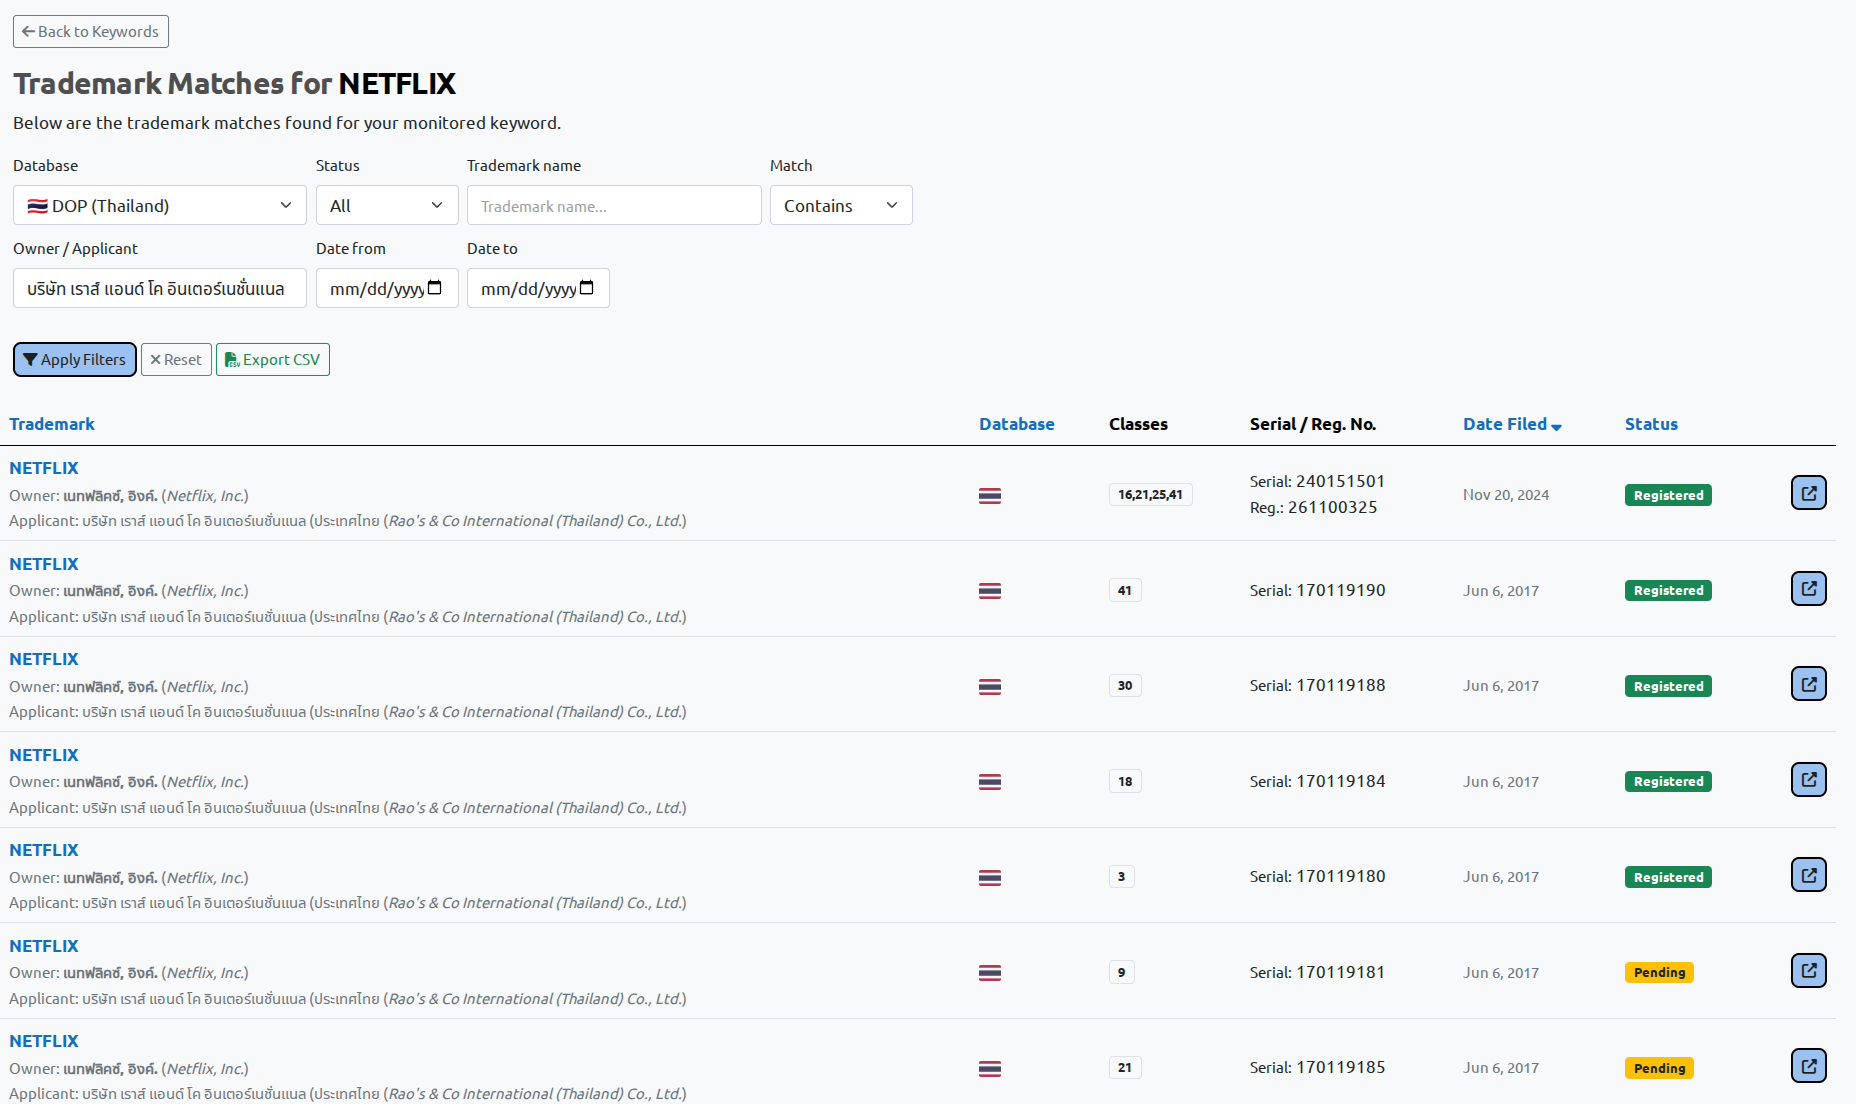Sort table by Status column

[1651, 424]
